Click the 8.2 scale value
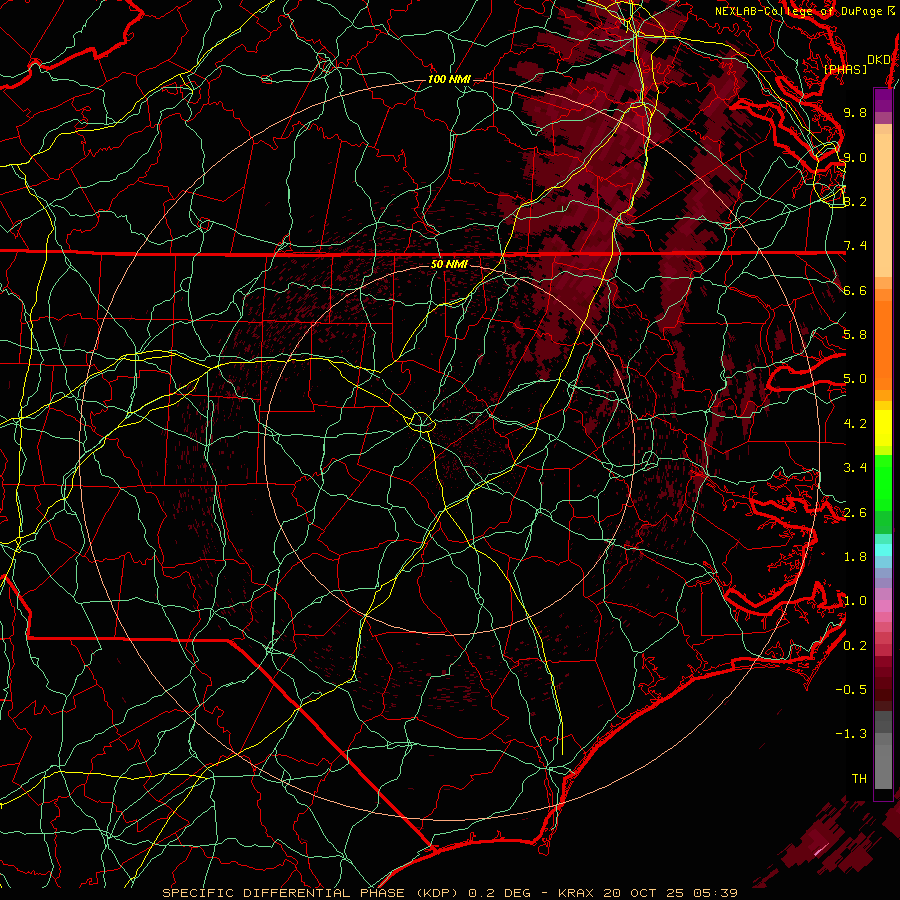Screen dimensions: 900x900 [x=855, y=201]
